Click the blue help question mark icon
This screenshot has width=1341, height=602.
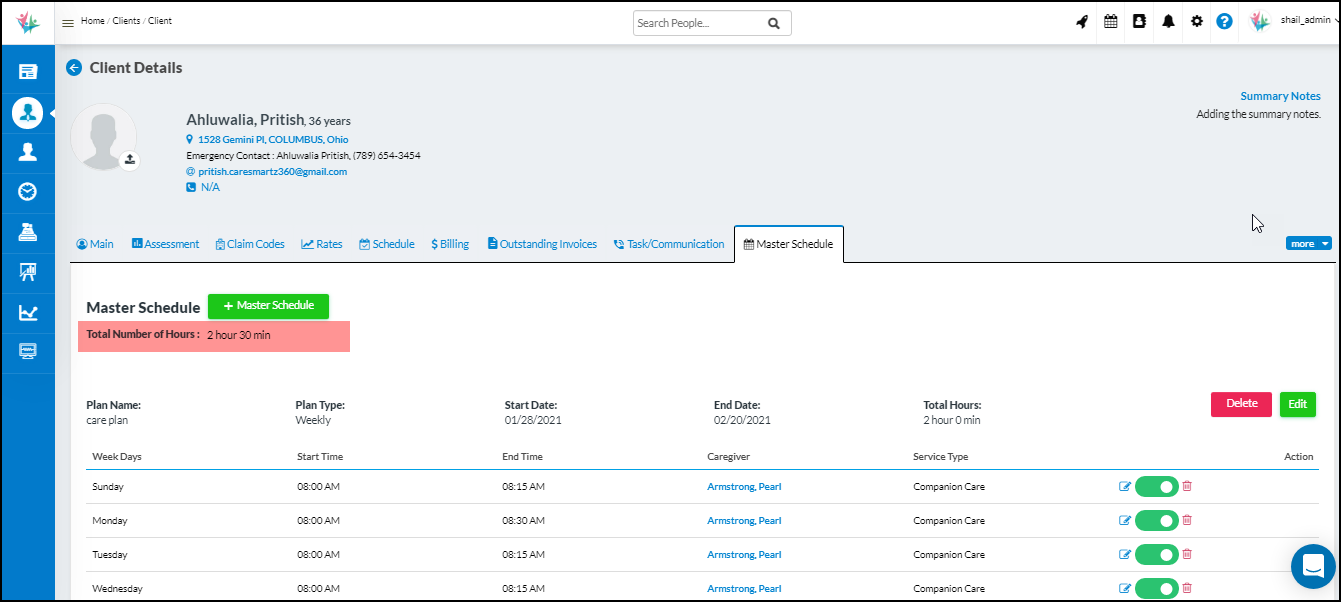click(x=1224, y=22)
